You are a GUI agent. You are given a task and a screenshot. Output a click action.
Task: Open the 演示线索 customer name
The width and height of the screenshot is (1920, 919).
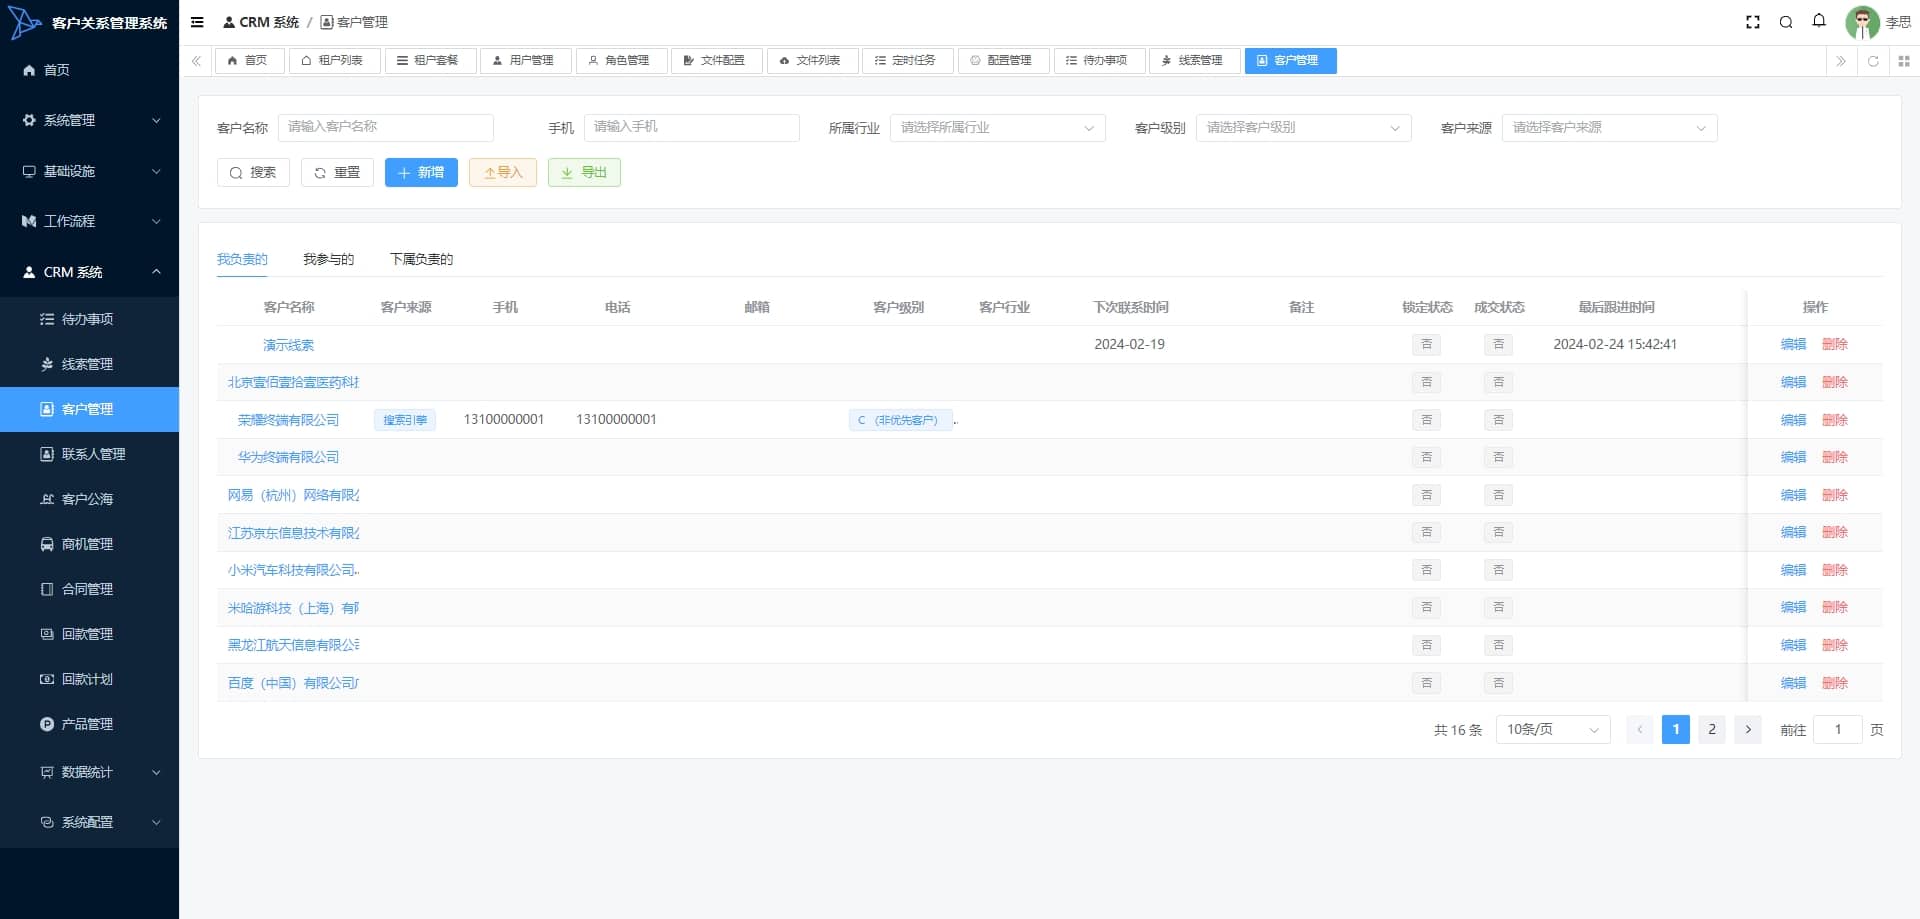288,345
